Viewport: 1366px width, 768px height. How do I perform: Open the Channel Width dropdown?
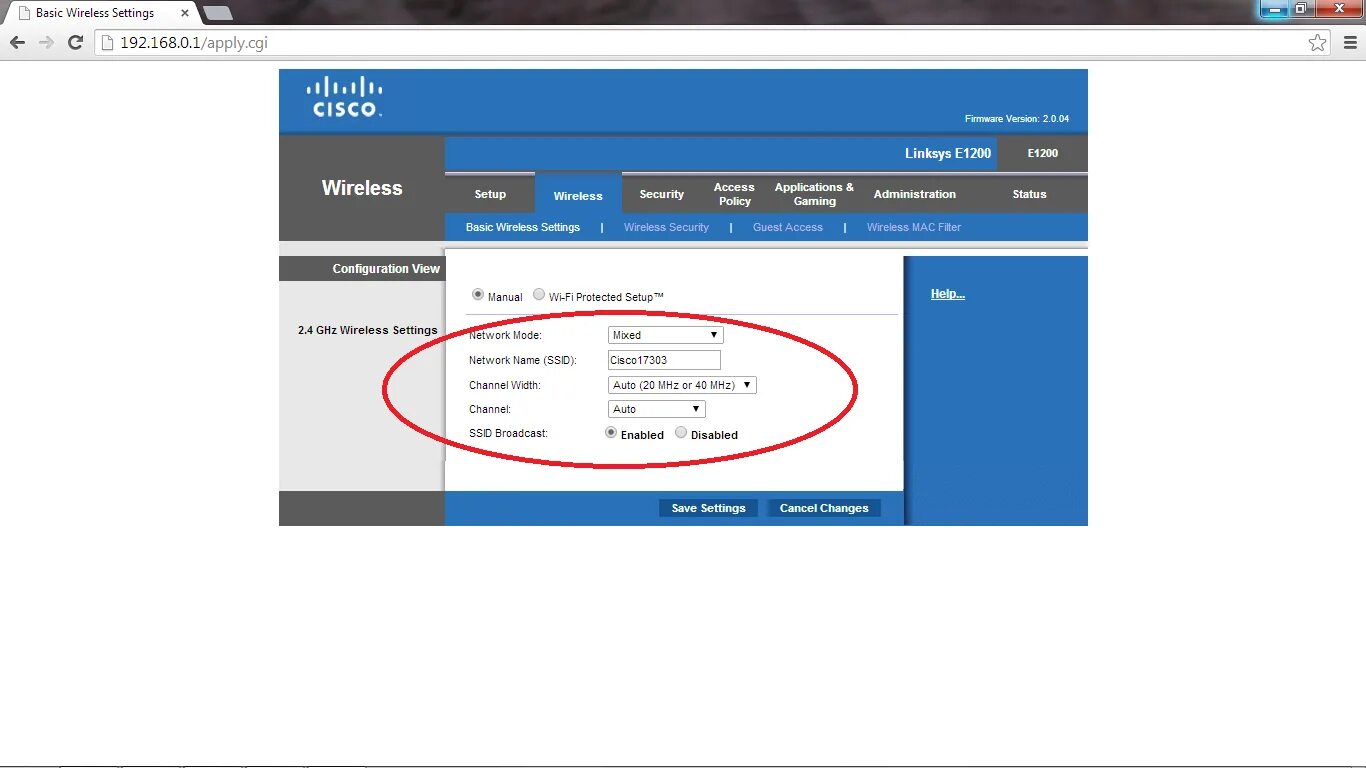coord(682,385)
